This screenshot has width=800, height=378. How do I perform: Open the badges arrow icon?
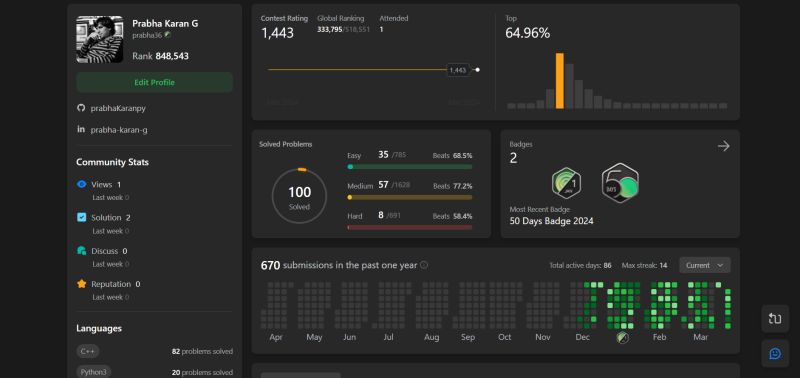(723, 146)
